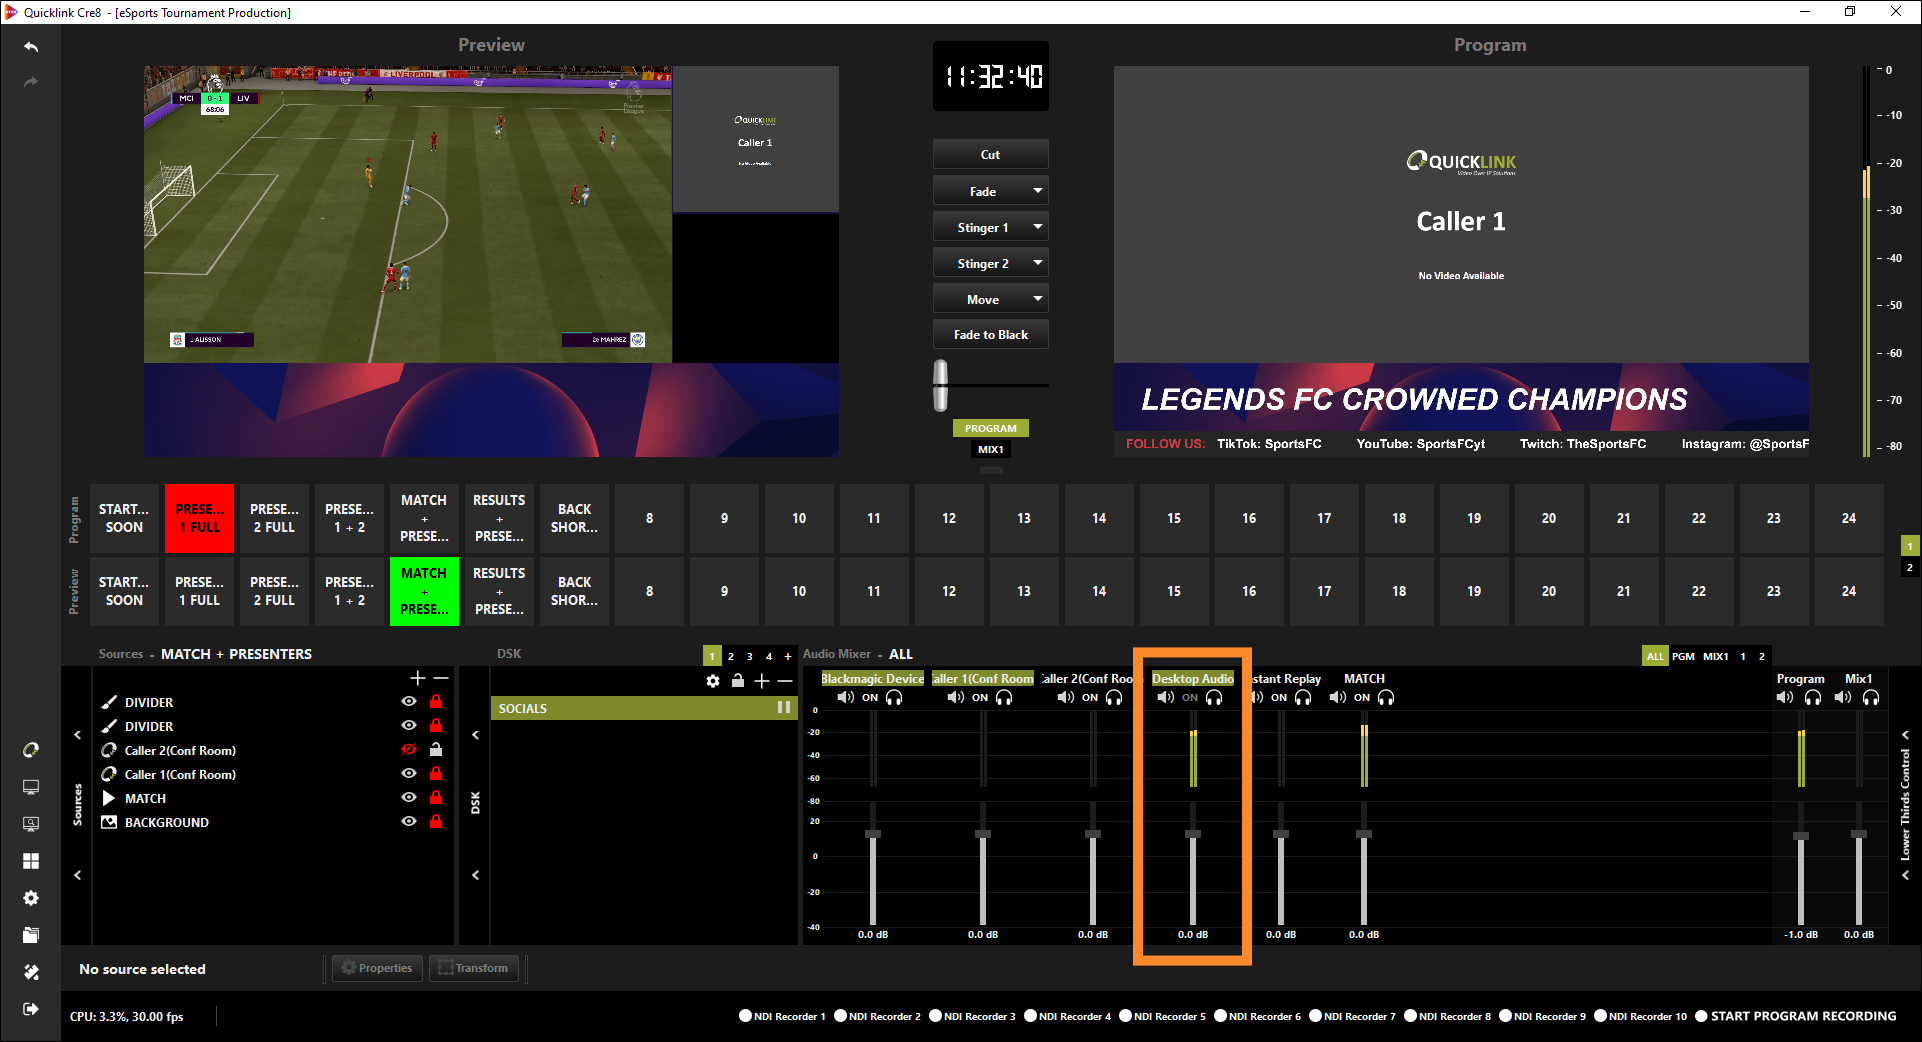Mute the Blackmagic Device speaker icon
This screenshot has width=1922, height=1042.
[846, 698]
